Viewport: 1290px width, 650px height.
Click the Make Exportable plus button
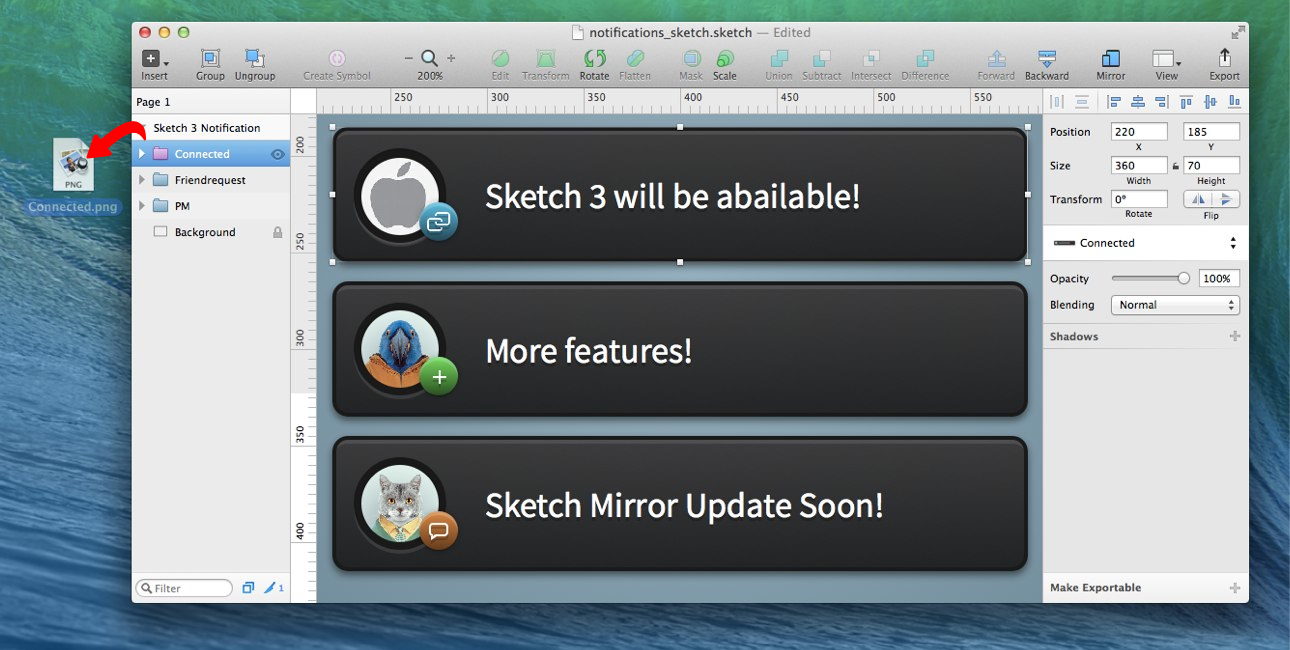[1235, 588]
